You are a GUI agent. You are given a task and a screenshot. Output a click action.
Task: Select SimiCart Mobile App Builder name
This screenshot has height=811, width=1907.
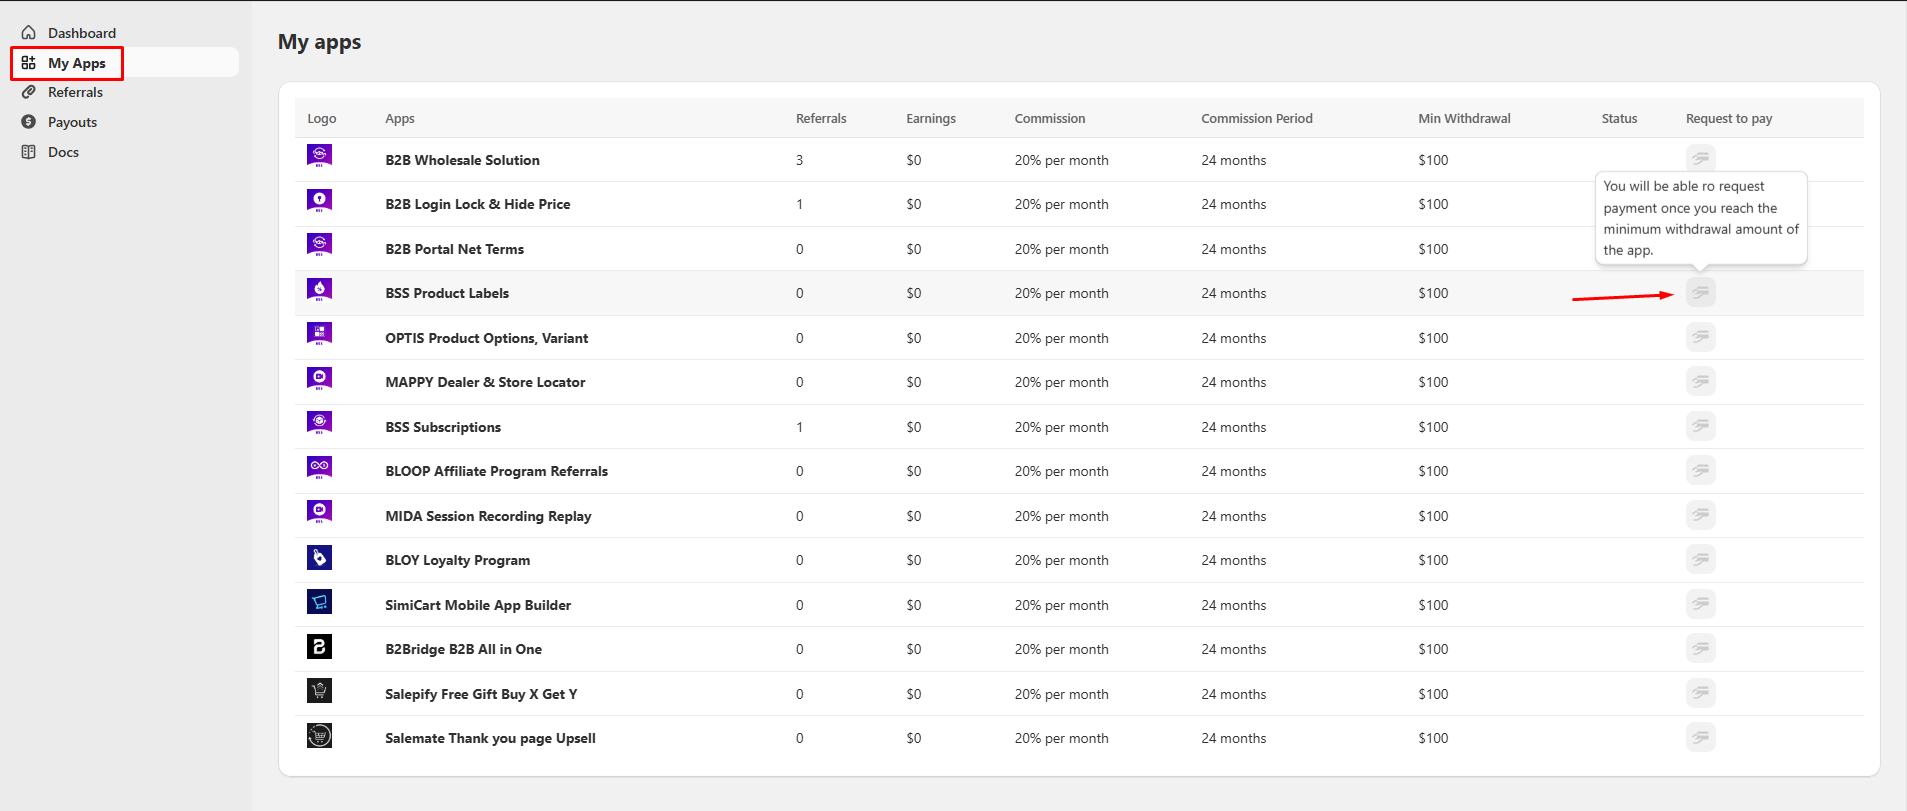(478, 605)
